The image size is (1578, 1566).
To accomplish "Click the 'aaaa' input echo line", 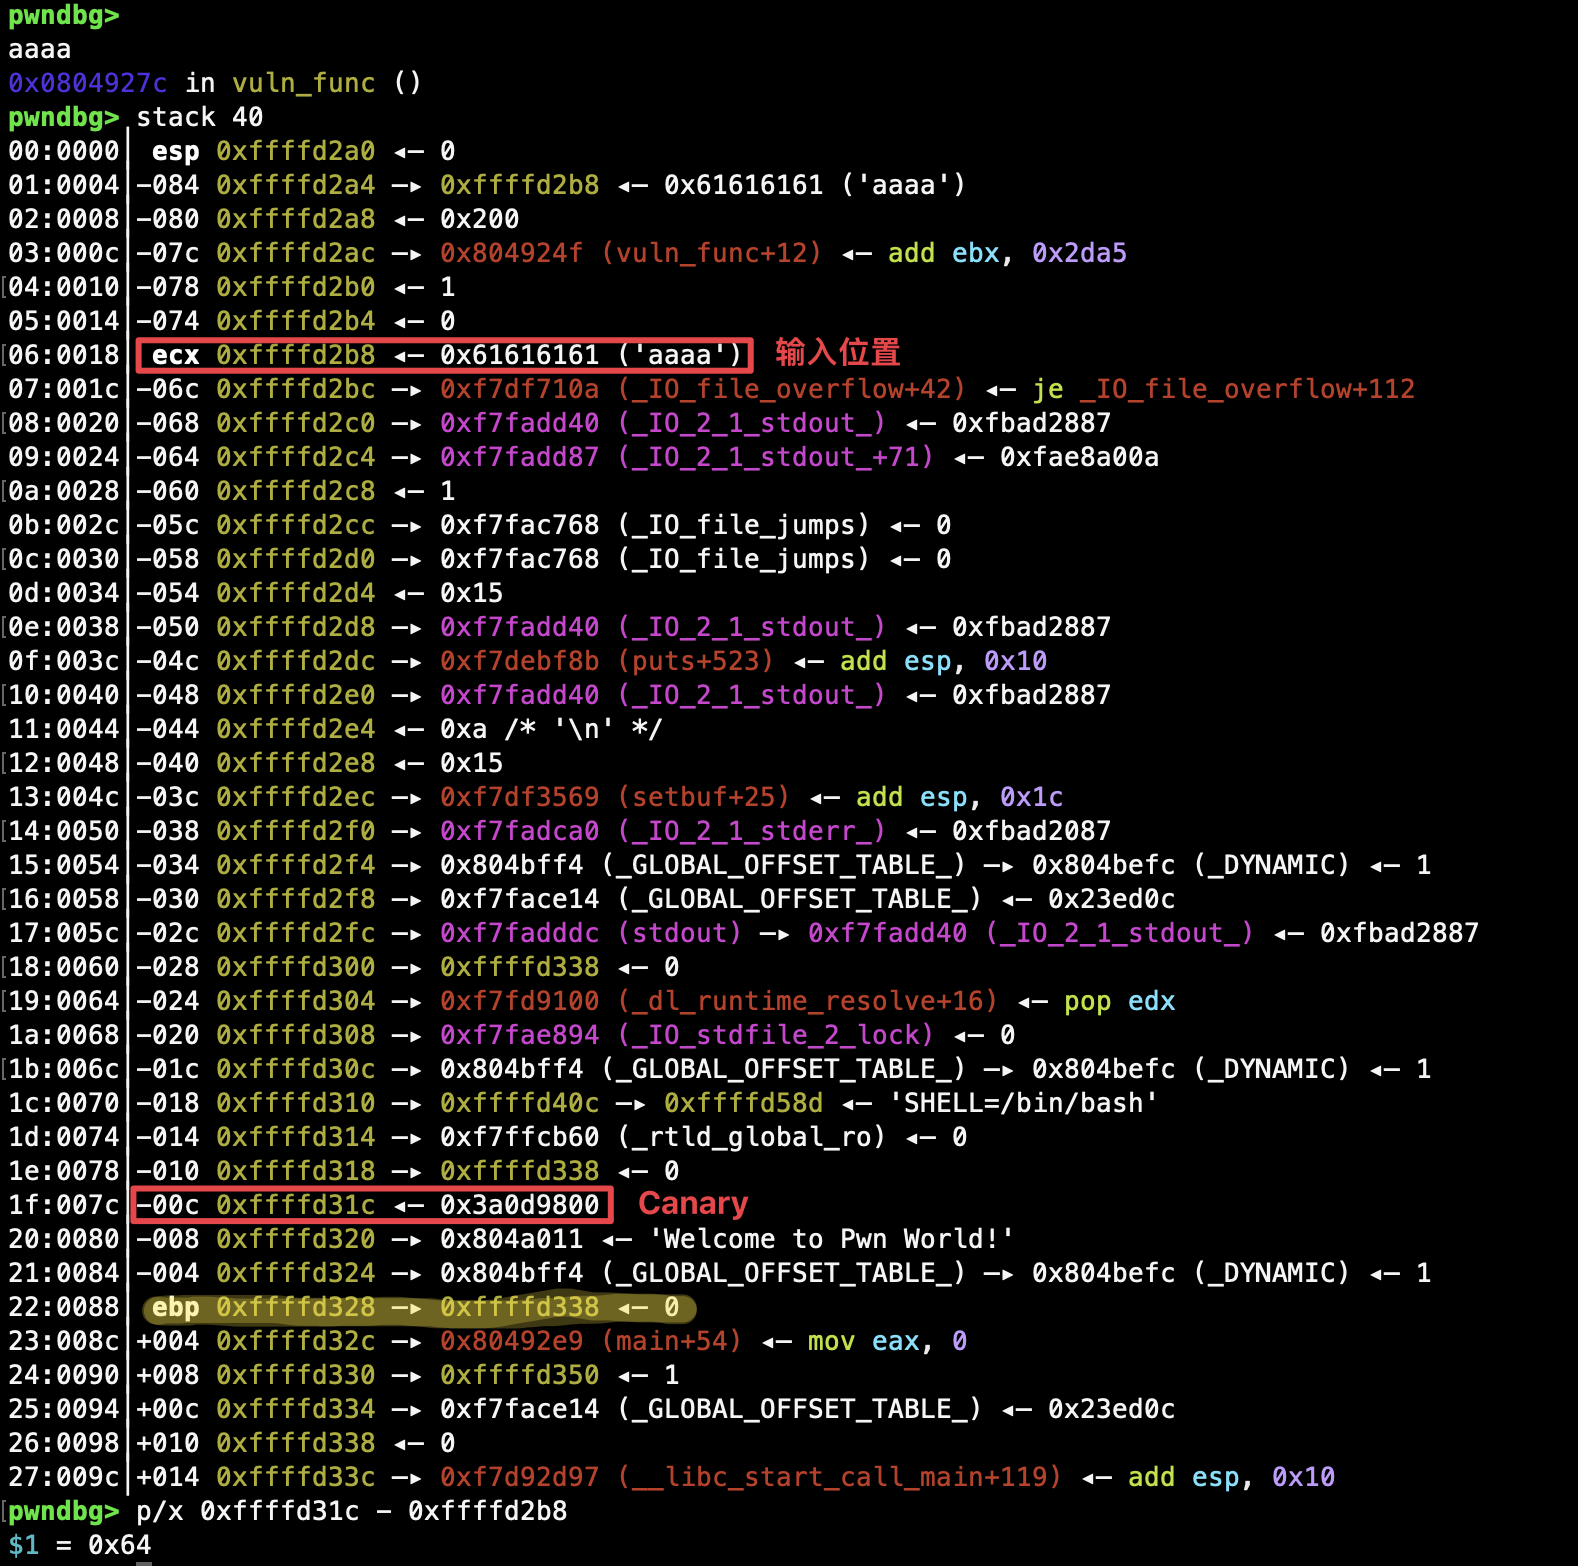I will pyautogui.click(x=40, y=49).
